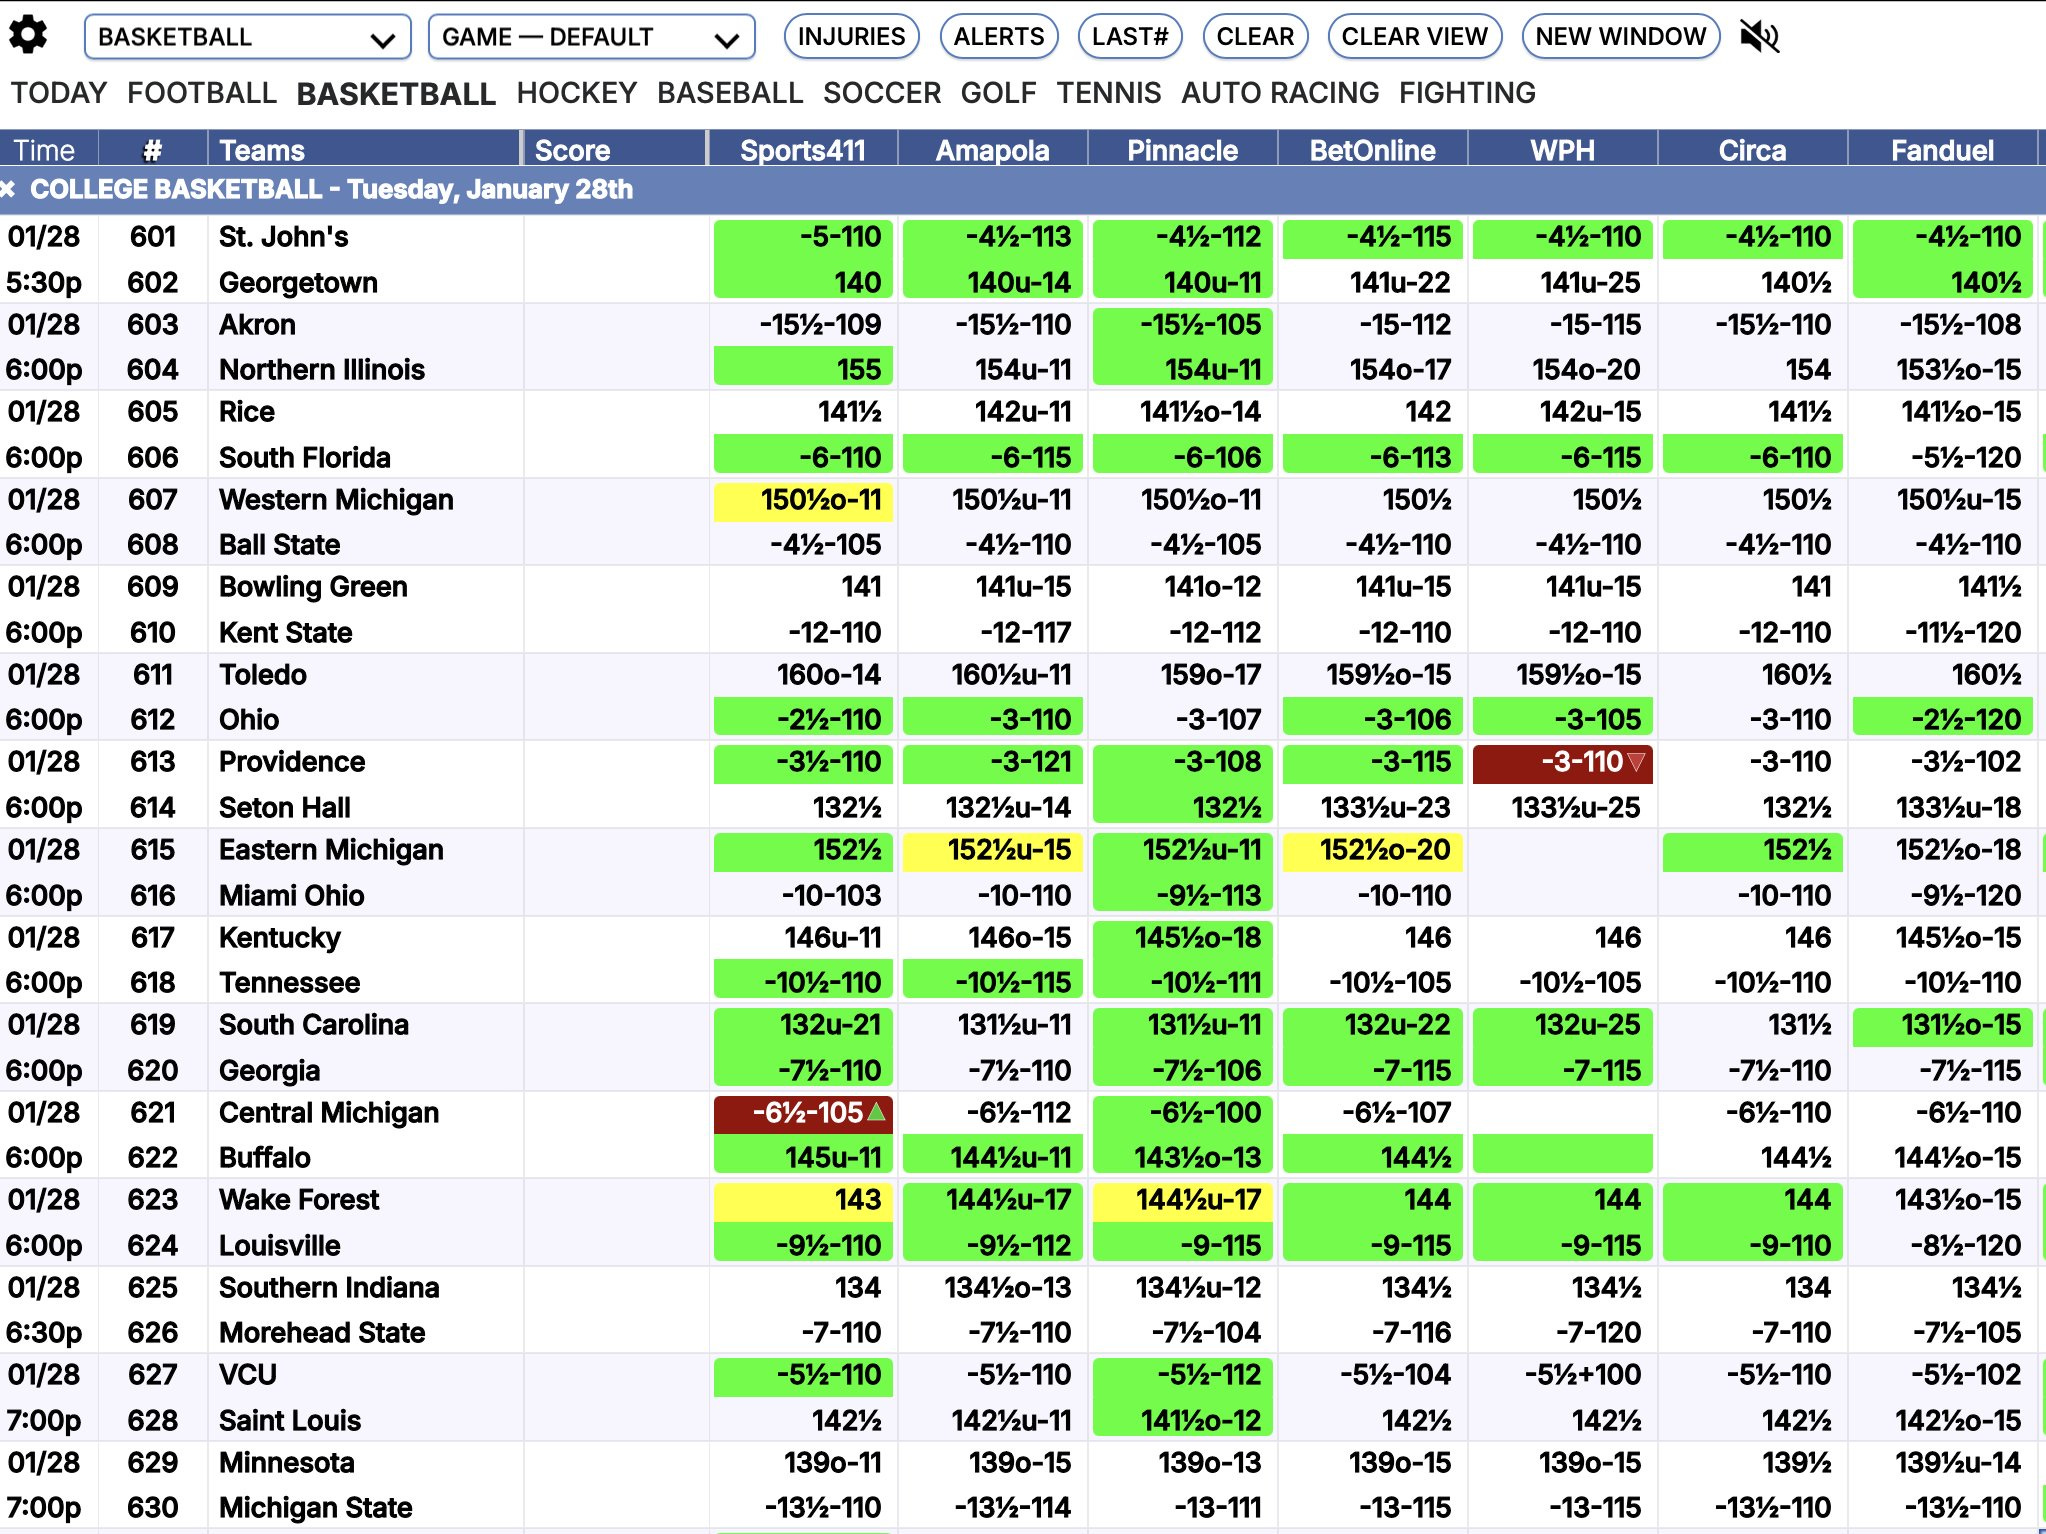Open the GAME — DEFAULT view dropdown
The width and height of the screenshot is (2046, 1534).
(591, 37)
